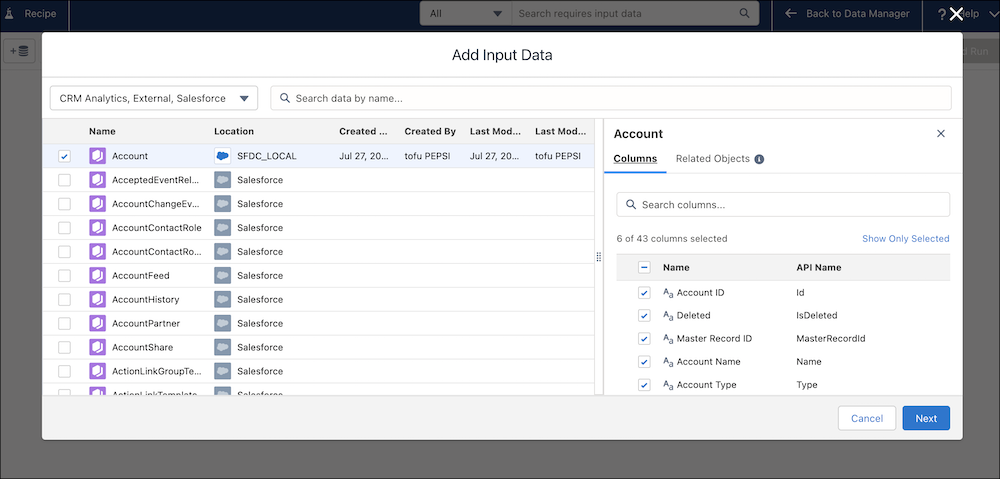
Task: Check the AccountChangeEv... row checkbox
Action: 64,204
